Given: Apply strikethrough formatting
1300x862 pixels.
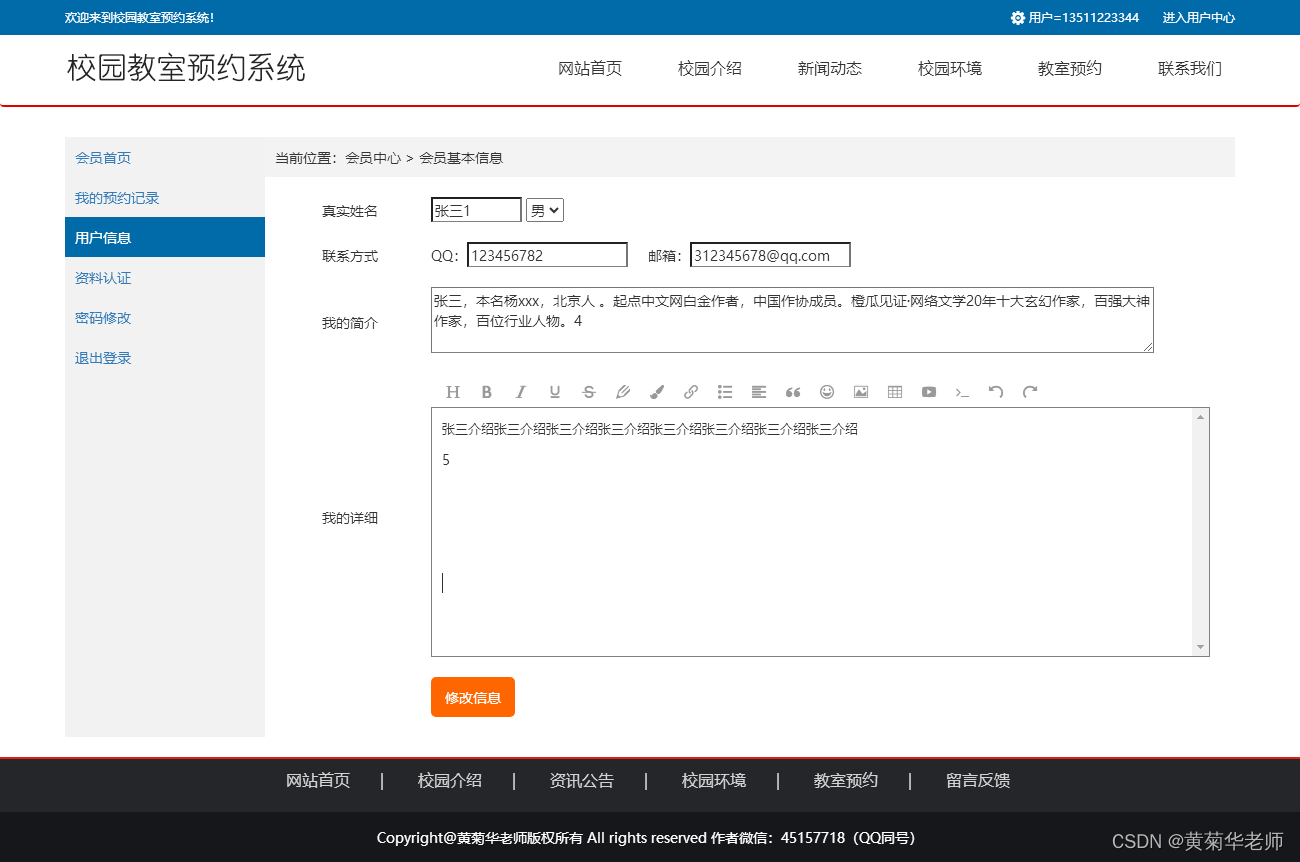Looking at the screenshot, I should pyautogui.click(x=588, y=391).
